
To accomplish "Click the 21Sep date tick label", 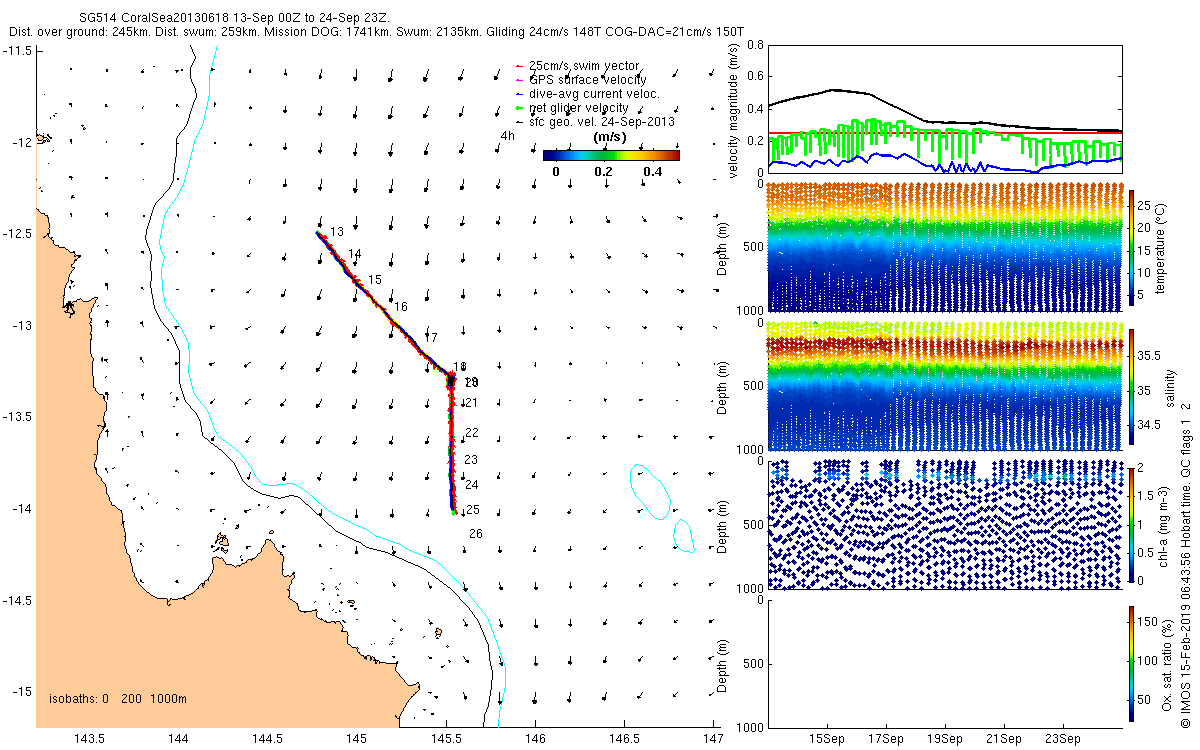I will (x=1004, y=740).
